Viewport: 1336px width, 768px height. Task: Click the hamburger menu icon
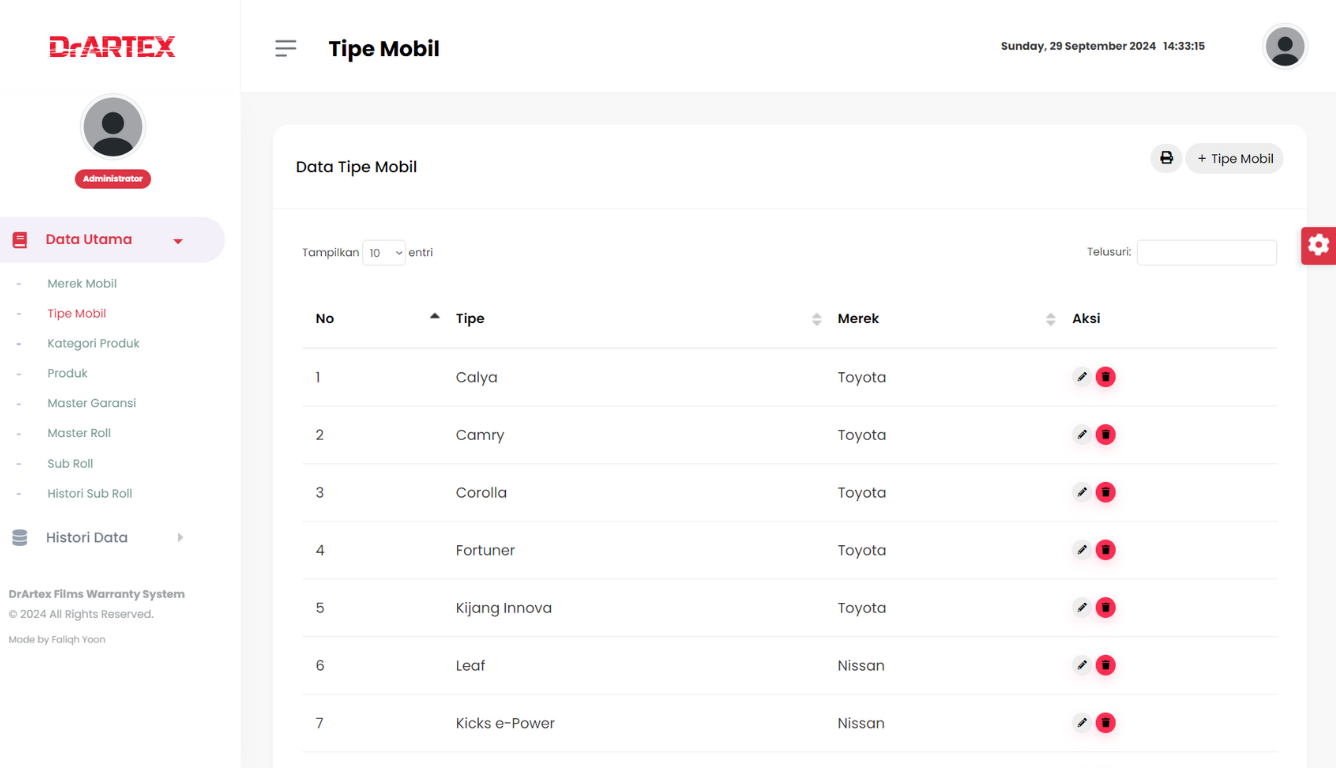286,48
